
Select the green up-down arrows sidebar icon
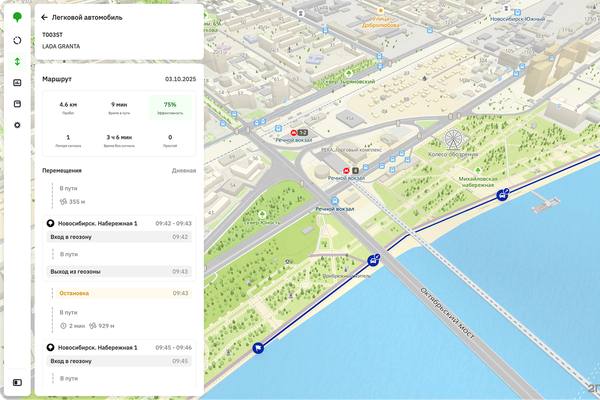coord(17,61)
